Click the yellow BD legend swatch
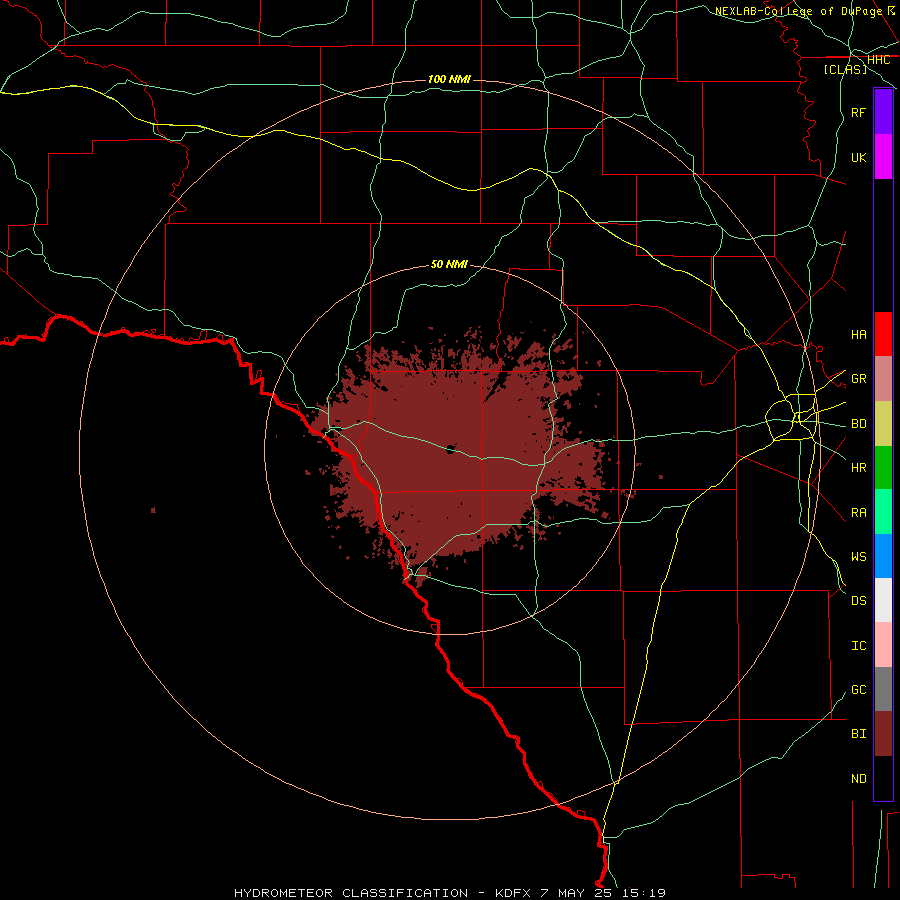The image size is (900, 900). point(883,424)
